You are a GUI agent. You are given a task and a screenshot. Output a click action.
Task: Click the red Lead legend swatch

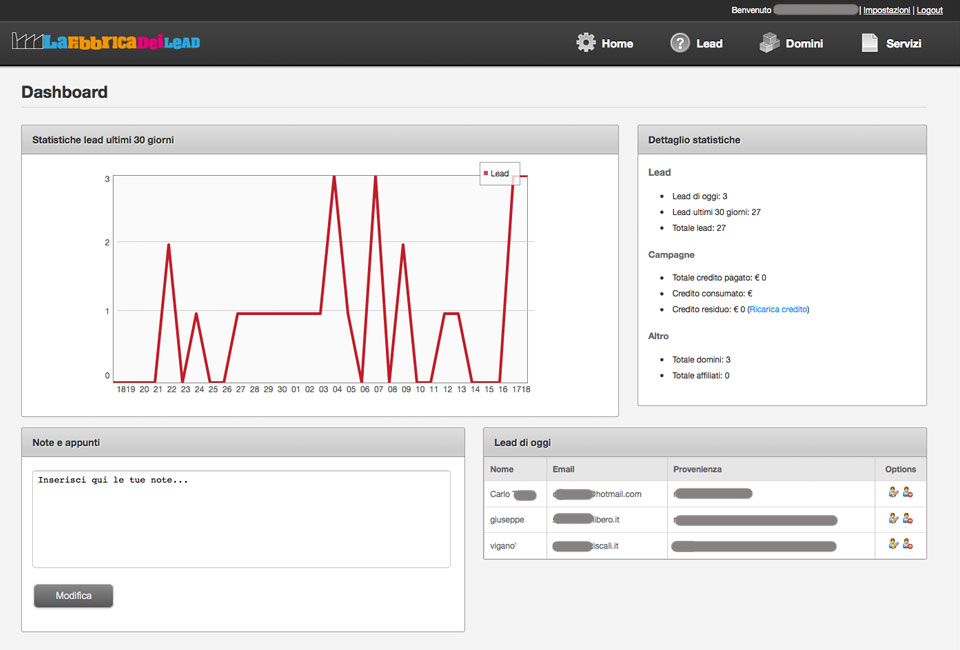coord(486,174)
